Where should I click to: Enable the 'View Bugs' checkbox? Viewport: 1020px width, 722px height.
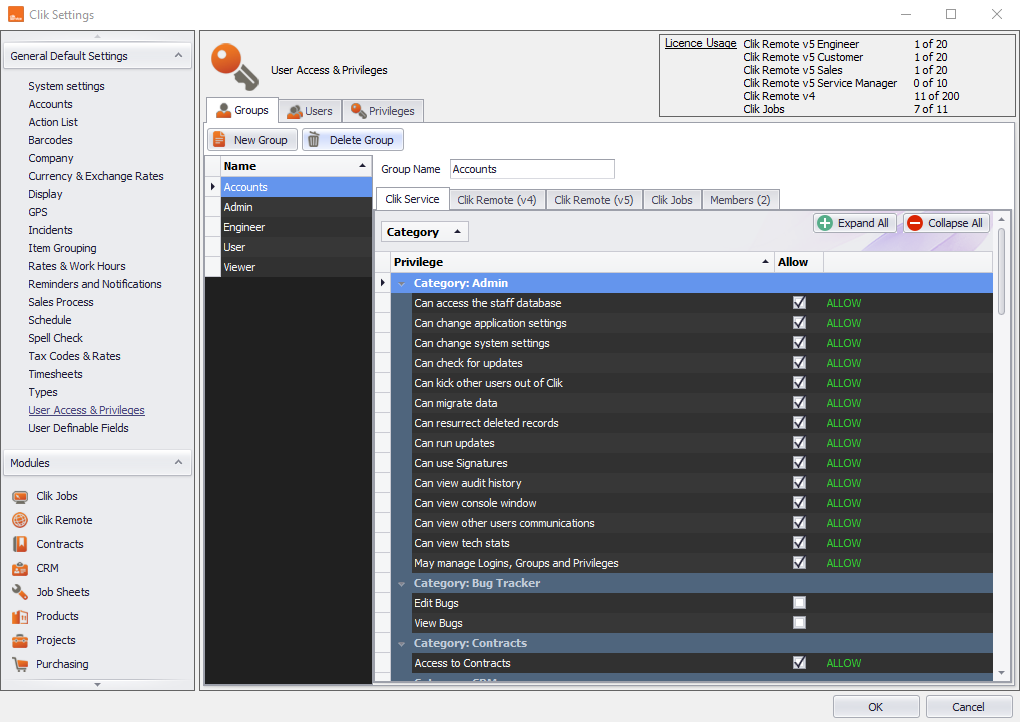799,623
